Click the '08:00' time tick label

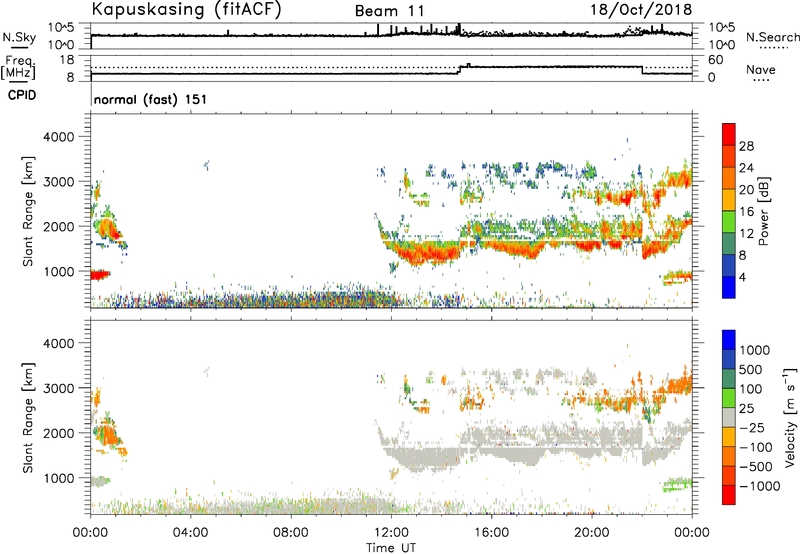click(291, 532)
